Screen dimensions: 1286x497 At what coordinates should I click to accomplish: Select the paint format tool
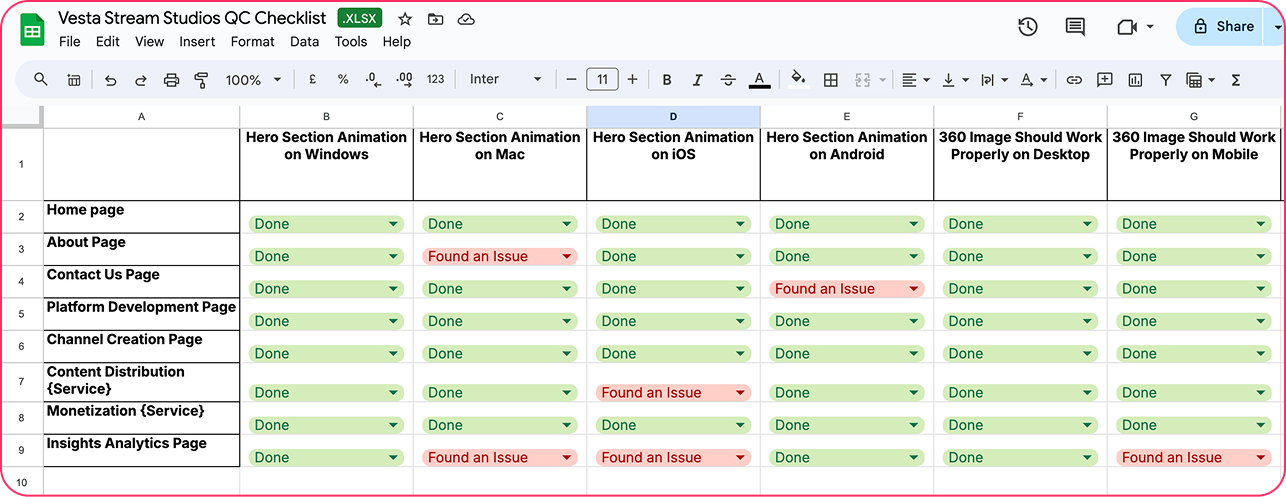201,80
